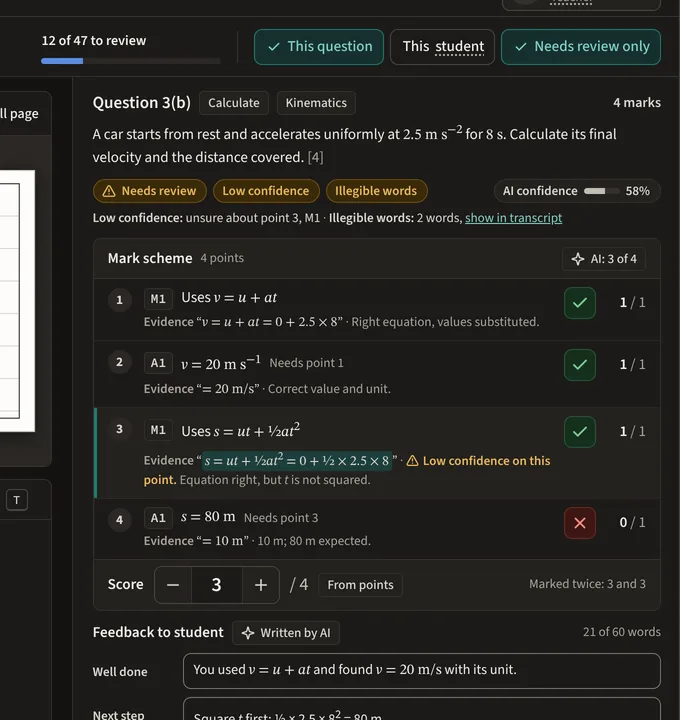Click the 1 / 1 score for point 1
Screen dimensions: 680x720
click(x=632, y=303)
